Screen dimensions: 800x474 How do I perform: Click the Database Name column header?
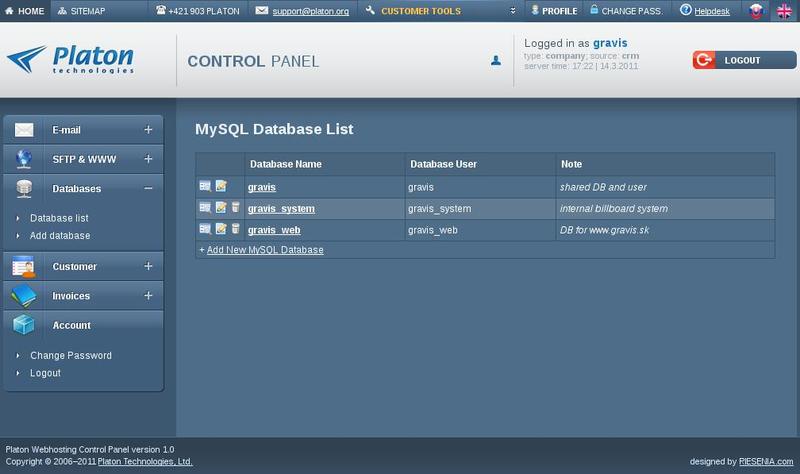[286, 164]
